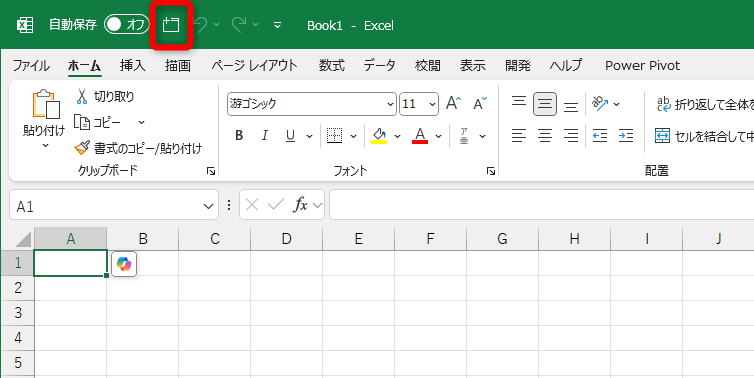The image size is (754, 378).
Task: Click 書式のコピー/貼り付け brush button
Action: pos(138,148)
